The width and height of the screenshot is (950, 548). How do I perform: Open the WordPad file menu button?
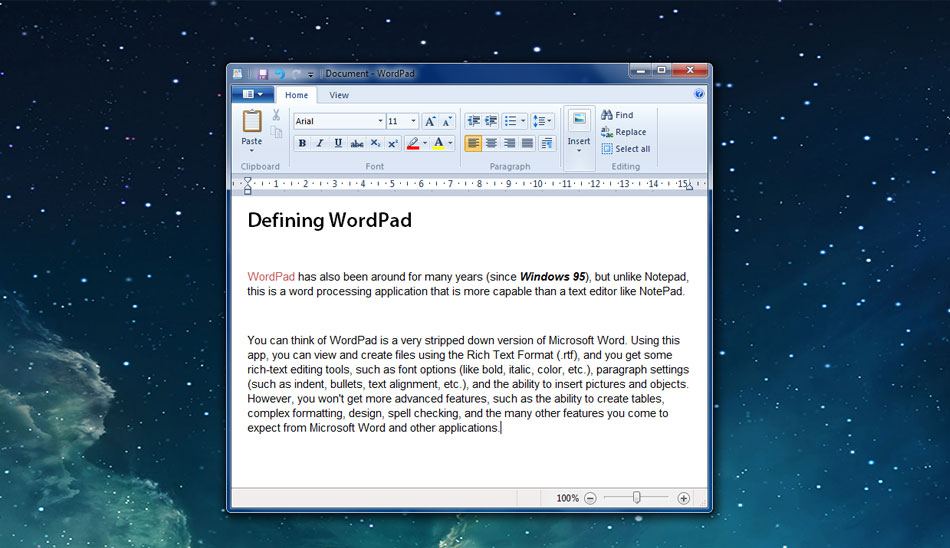(253, 94)
